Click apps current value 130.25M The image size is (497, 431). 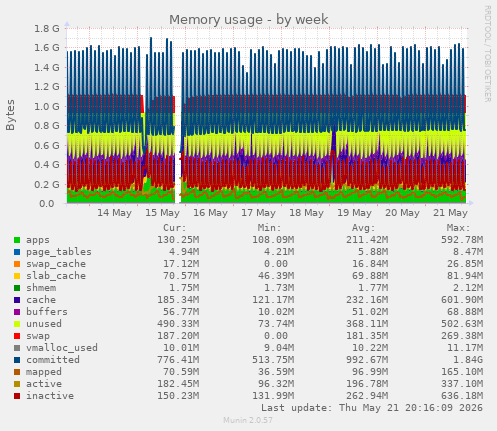click(x=178, y=240)
